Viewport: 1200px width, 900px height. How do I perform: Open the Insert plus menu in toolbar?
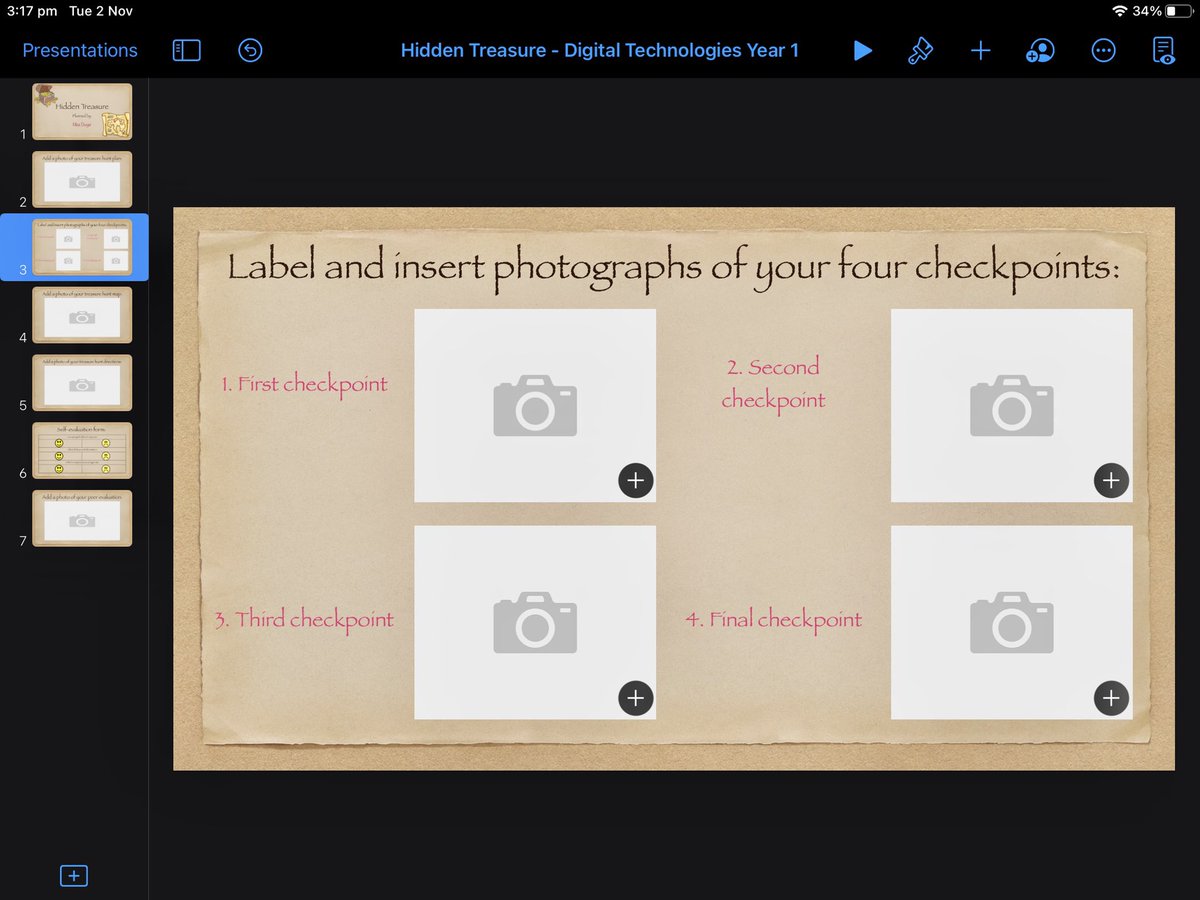tap(981, 50)
